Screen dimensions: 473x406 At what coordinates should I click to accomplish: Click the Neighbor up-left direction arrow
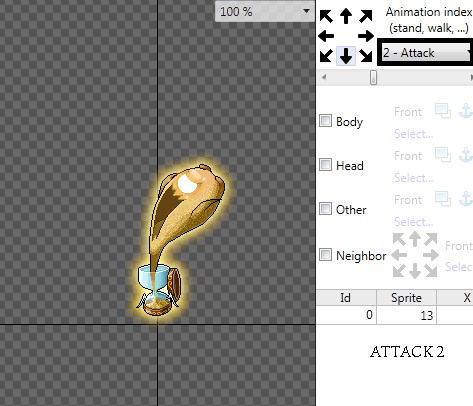[x=399, y=239]
